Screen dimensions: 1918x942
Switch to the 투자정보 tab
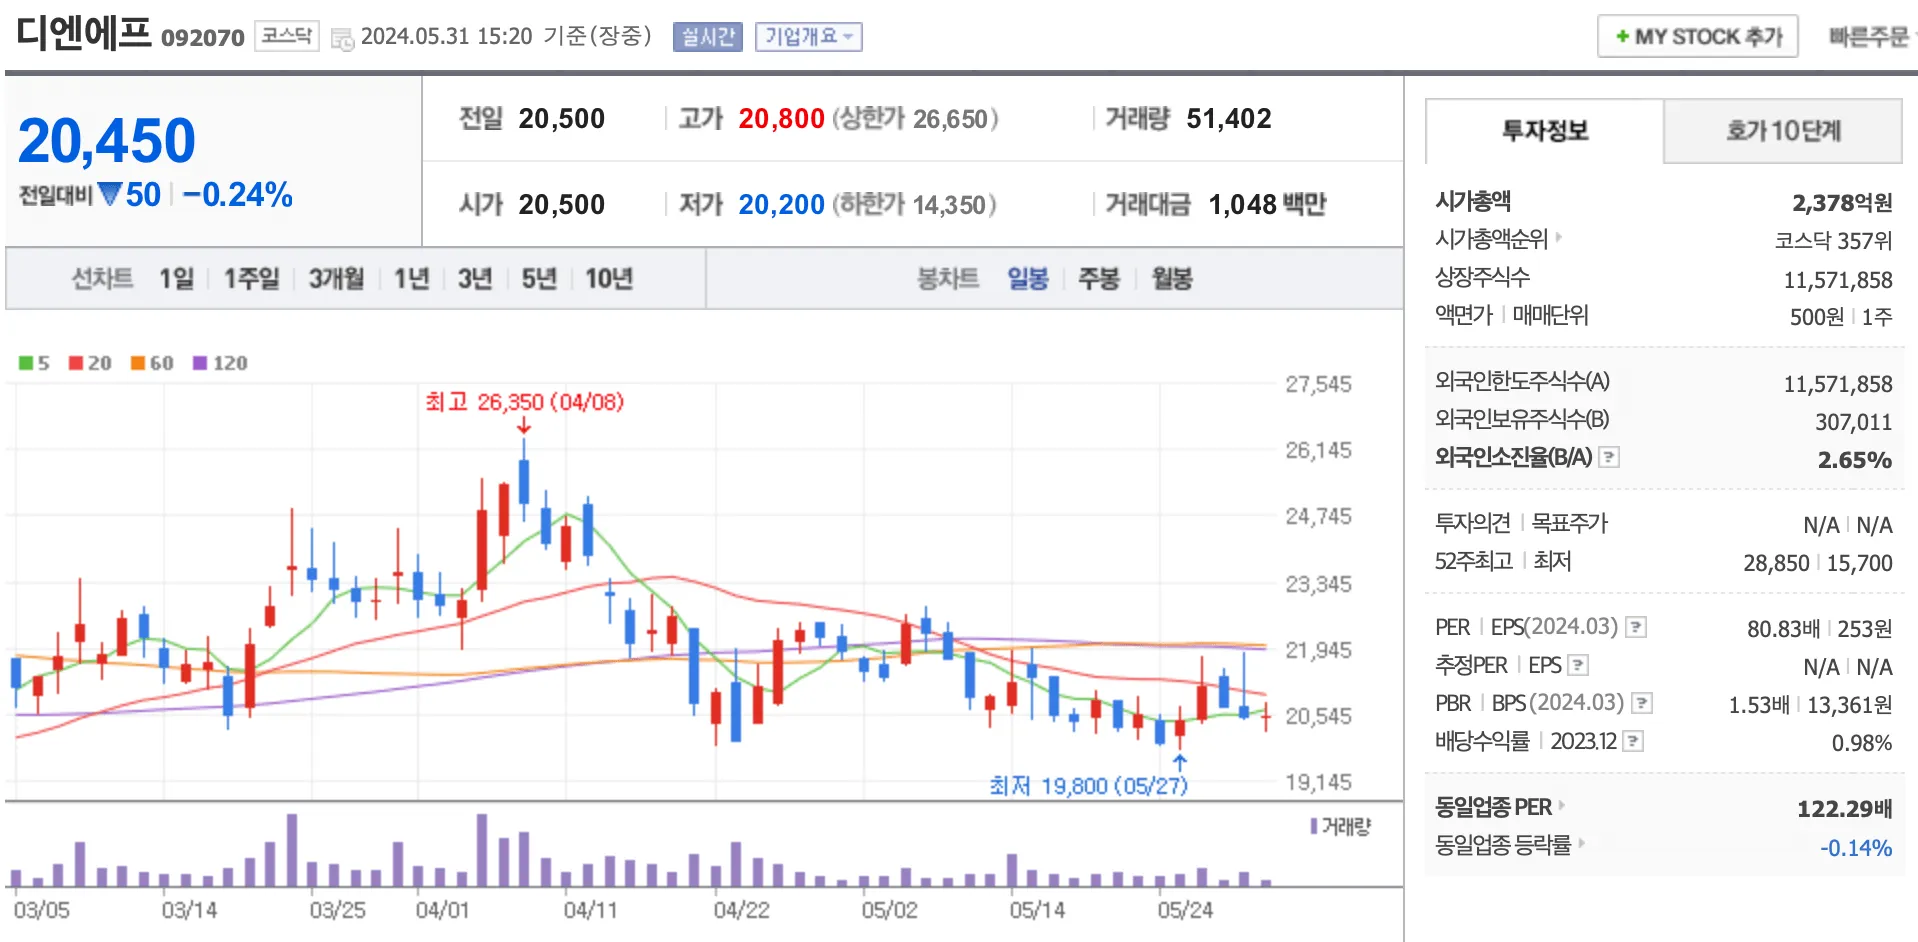tap(1544, 131)
